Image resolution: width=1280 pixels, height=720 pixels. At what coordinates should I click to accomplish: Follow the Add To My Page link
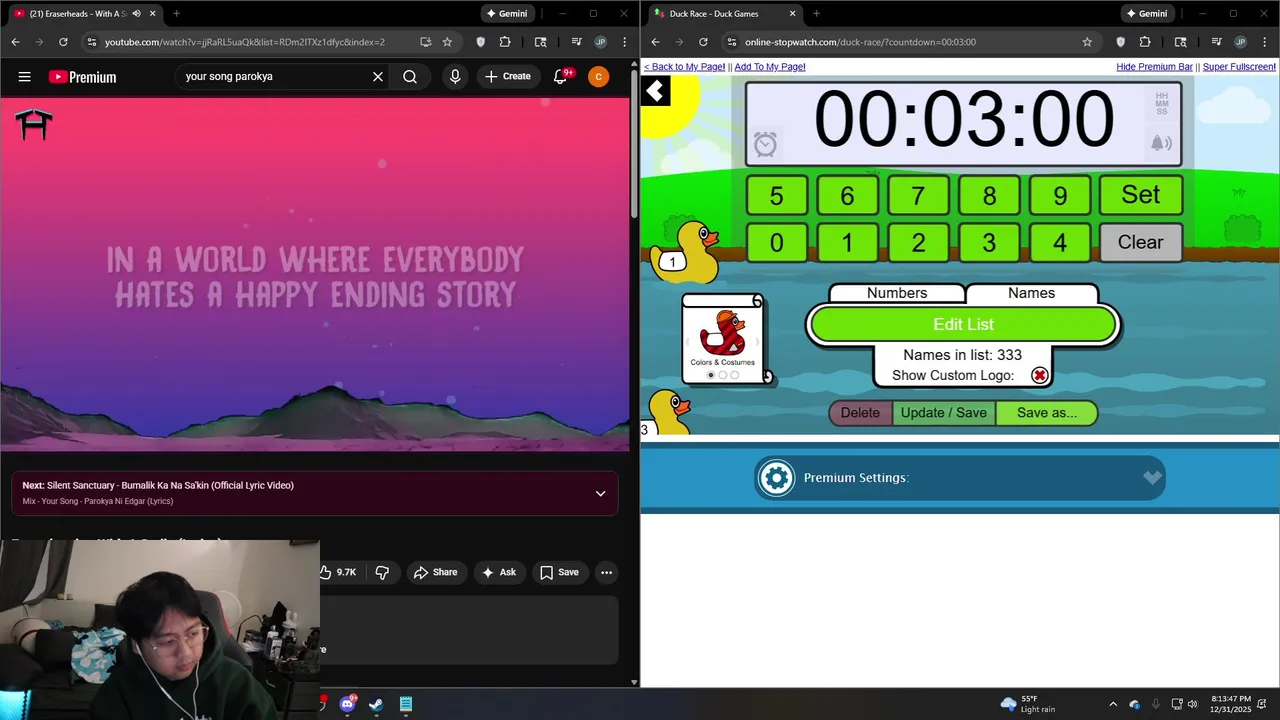770,67
